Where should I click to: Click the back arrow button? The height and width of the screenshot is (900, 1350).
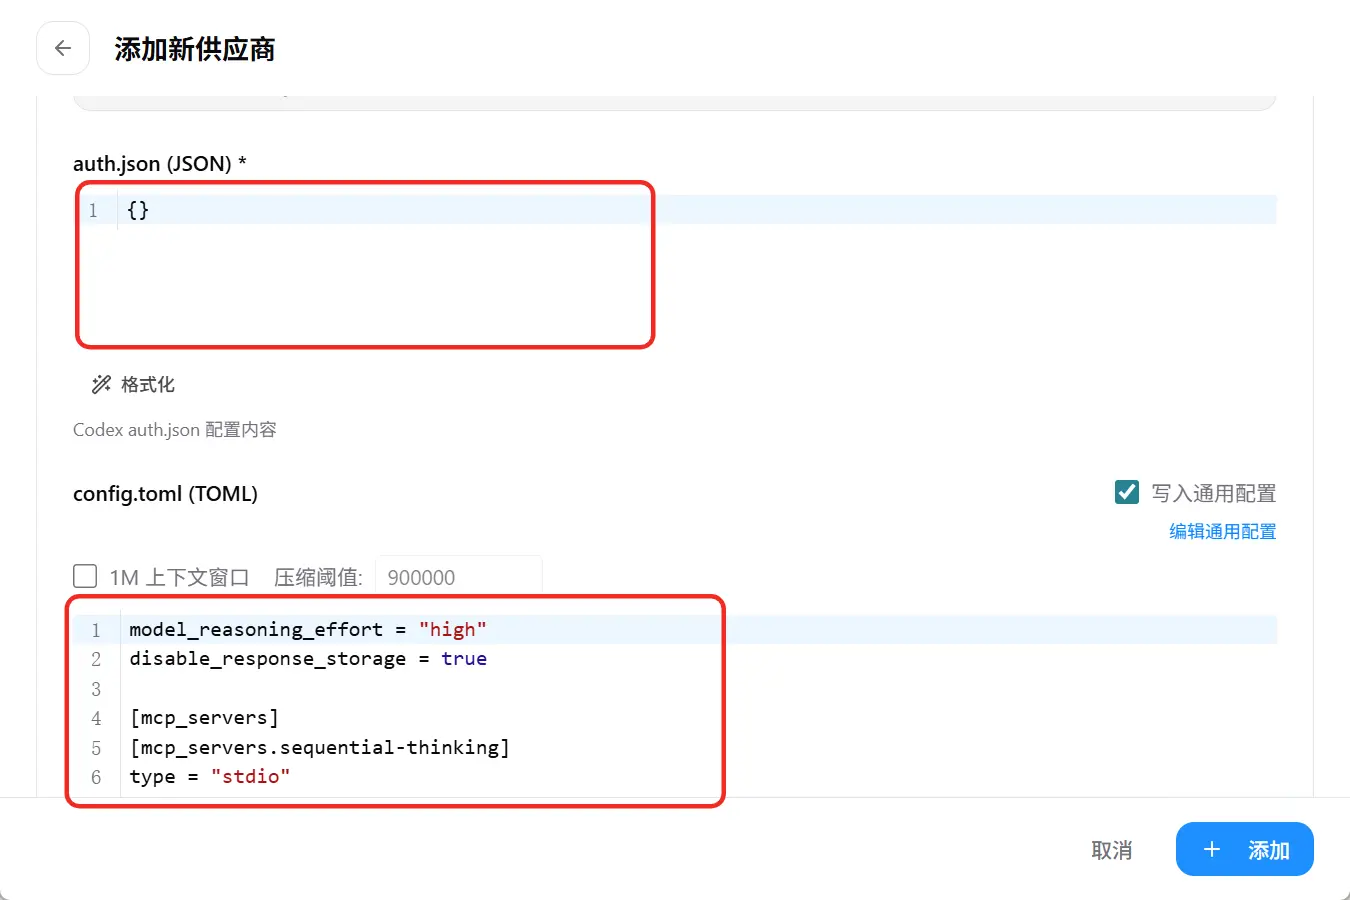(x=63, y=48)
